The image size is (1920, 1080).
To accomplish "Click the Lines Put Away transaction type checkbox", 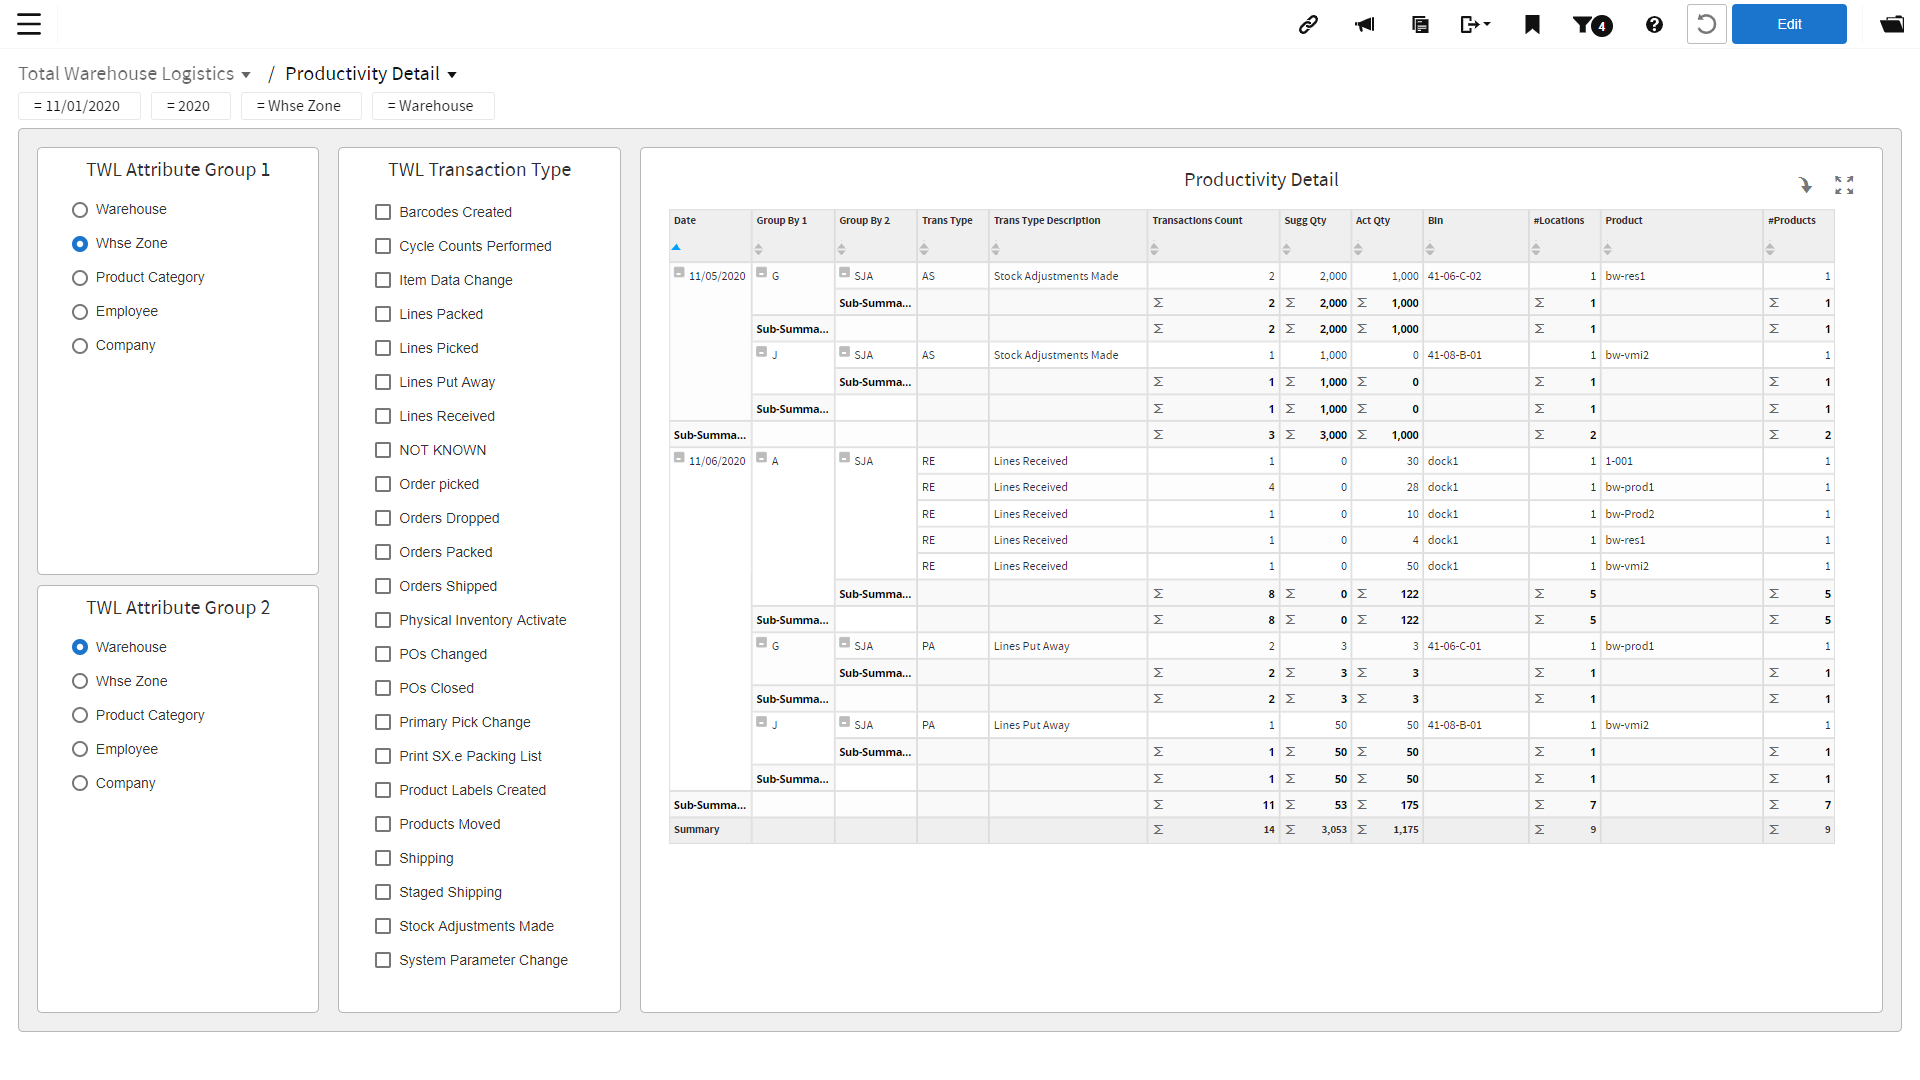I will coord(384,381).
